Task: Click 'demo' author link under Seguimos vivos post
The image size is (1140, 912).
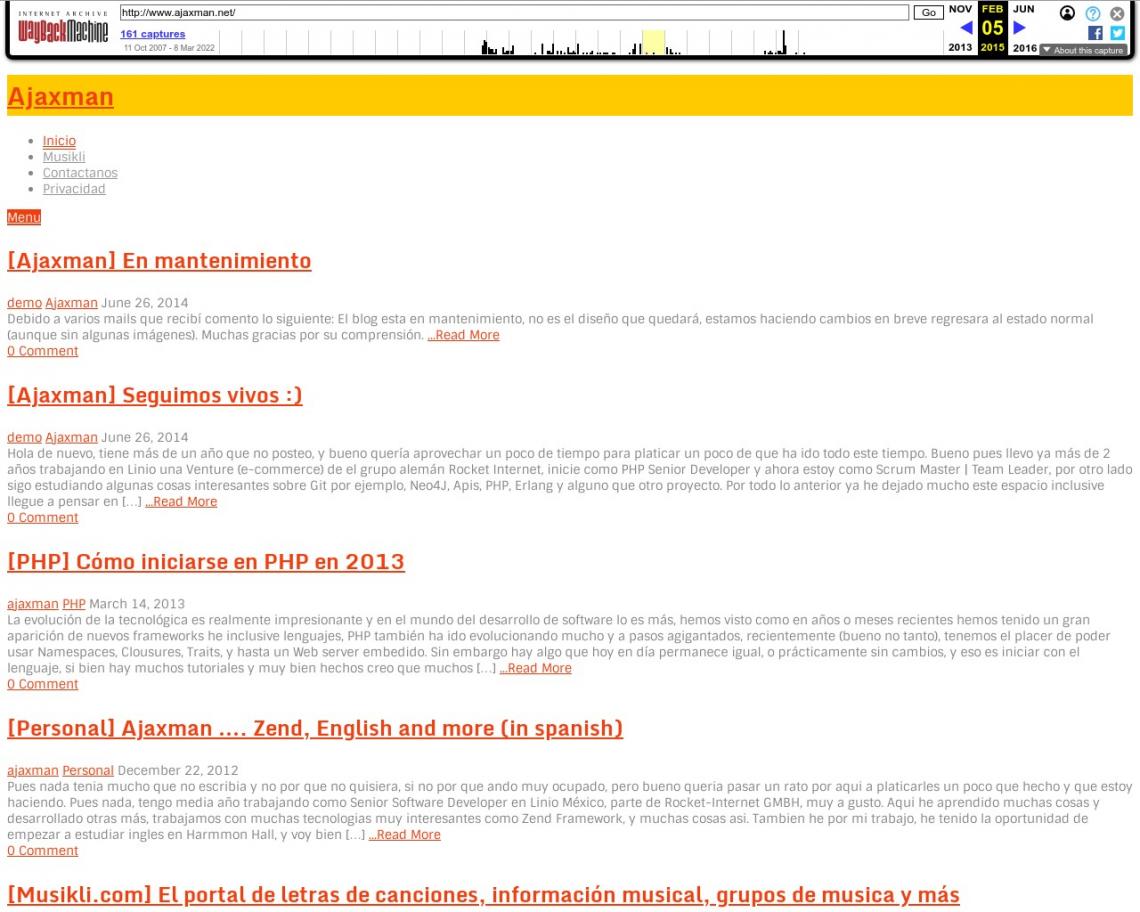Action: (25, 437)
